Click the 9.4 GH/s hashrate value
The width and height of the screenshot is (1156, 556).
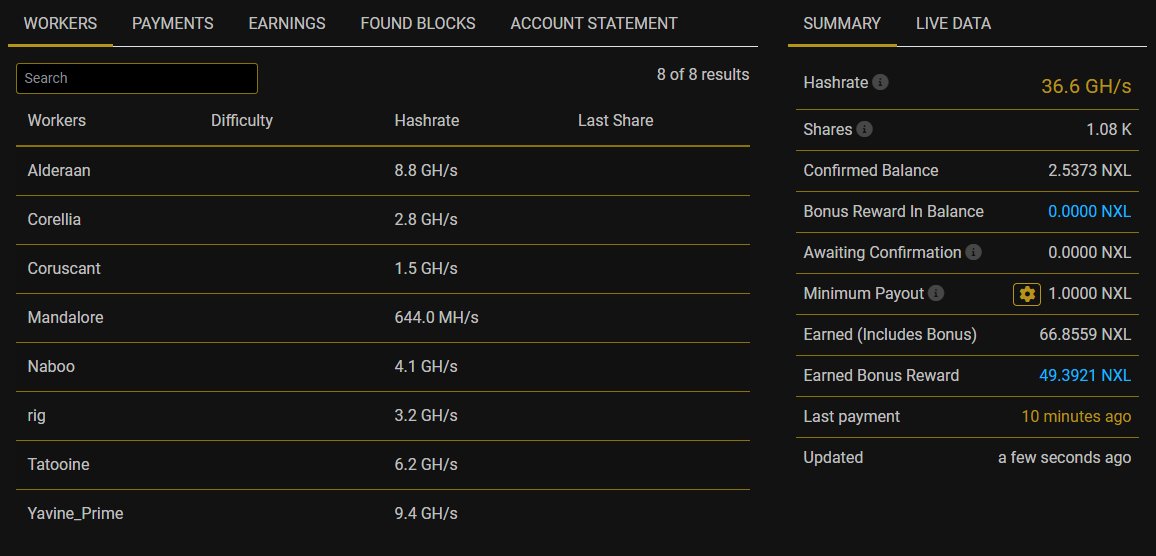tap(426, 514)
